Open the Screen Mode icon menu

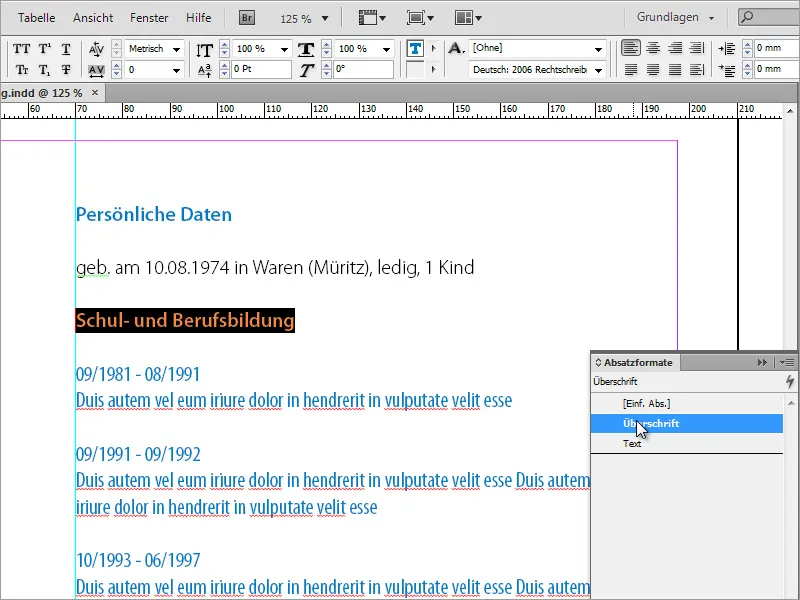point(420,18)
